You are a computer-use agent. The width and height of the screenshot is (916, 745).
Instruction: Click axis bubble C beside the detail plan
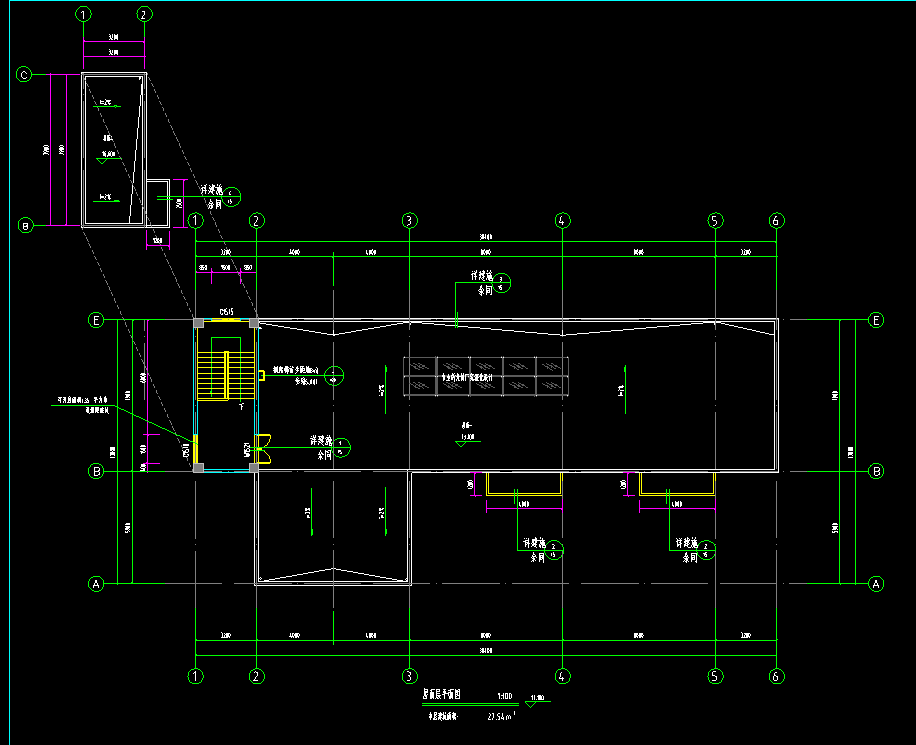[24, 75]
